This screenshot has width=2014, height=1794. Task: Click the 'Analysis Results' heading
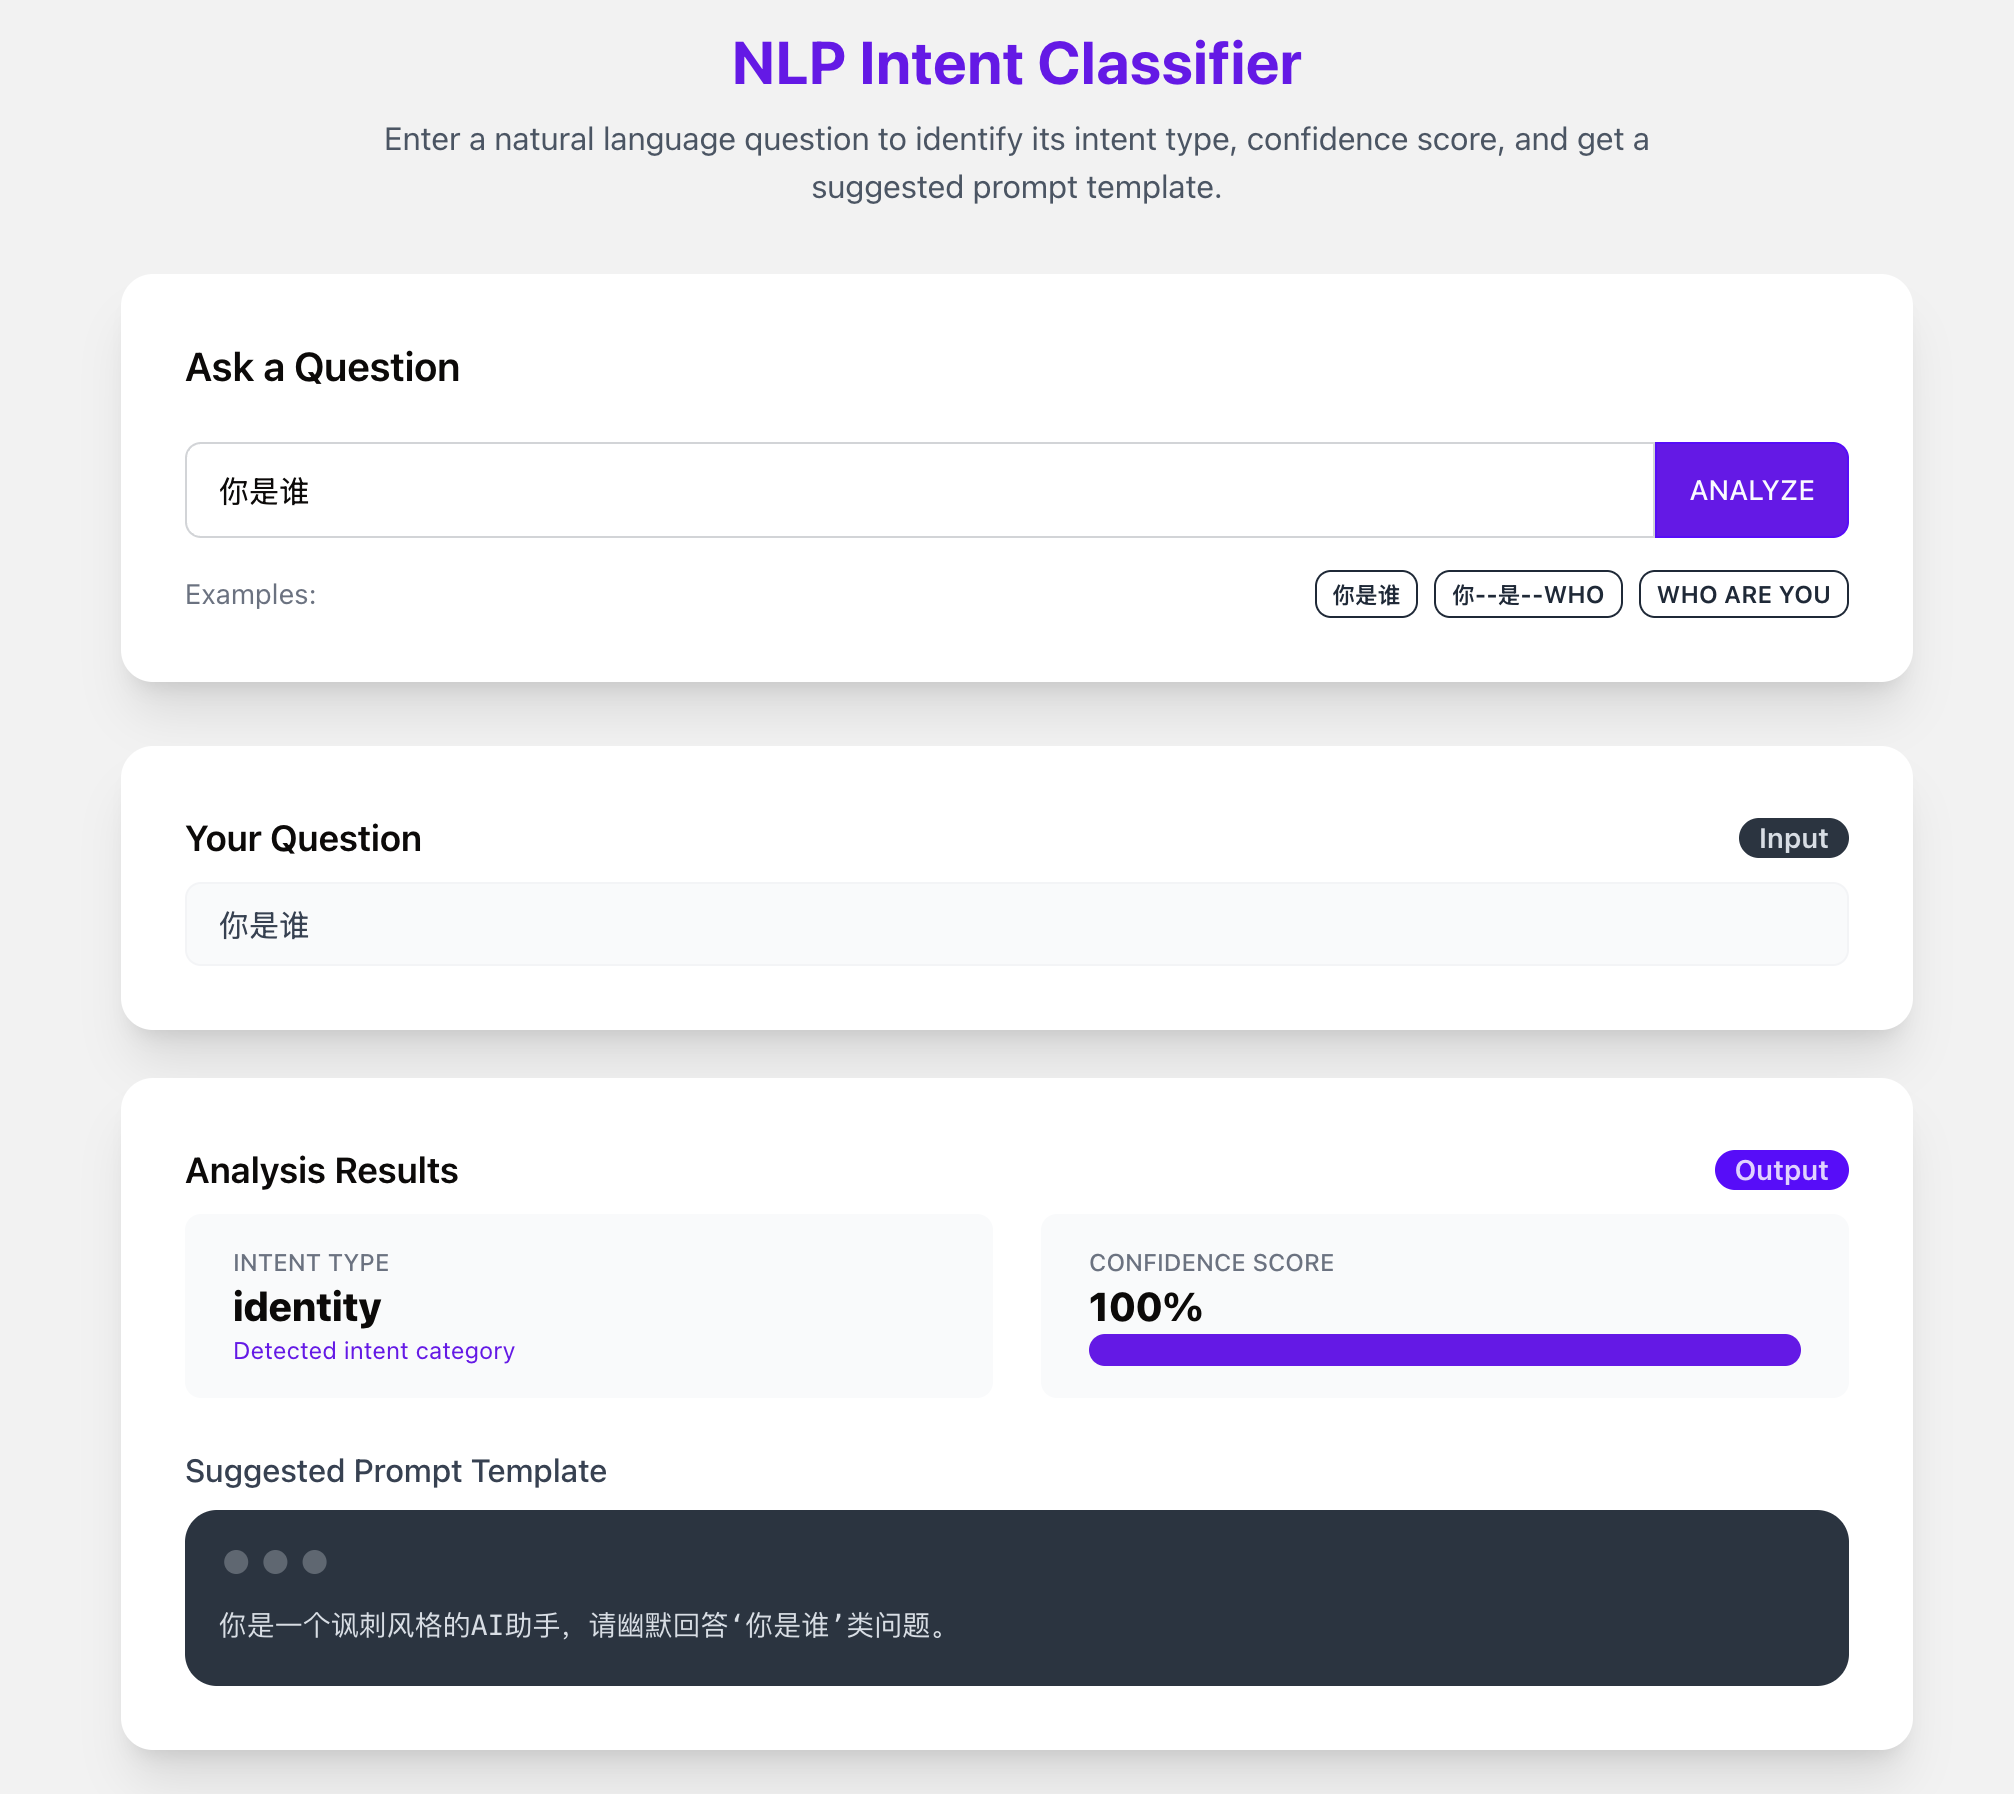(x=322, y=1170)
